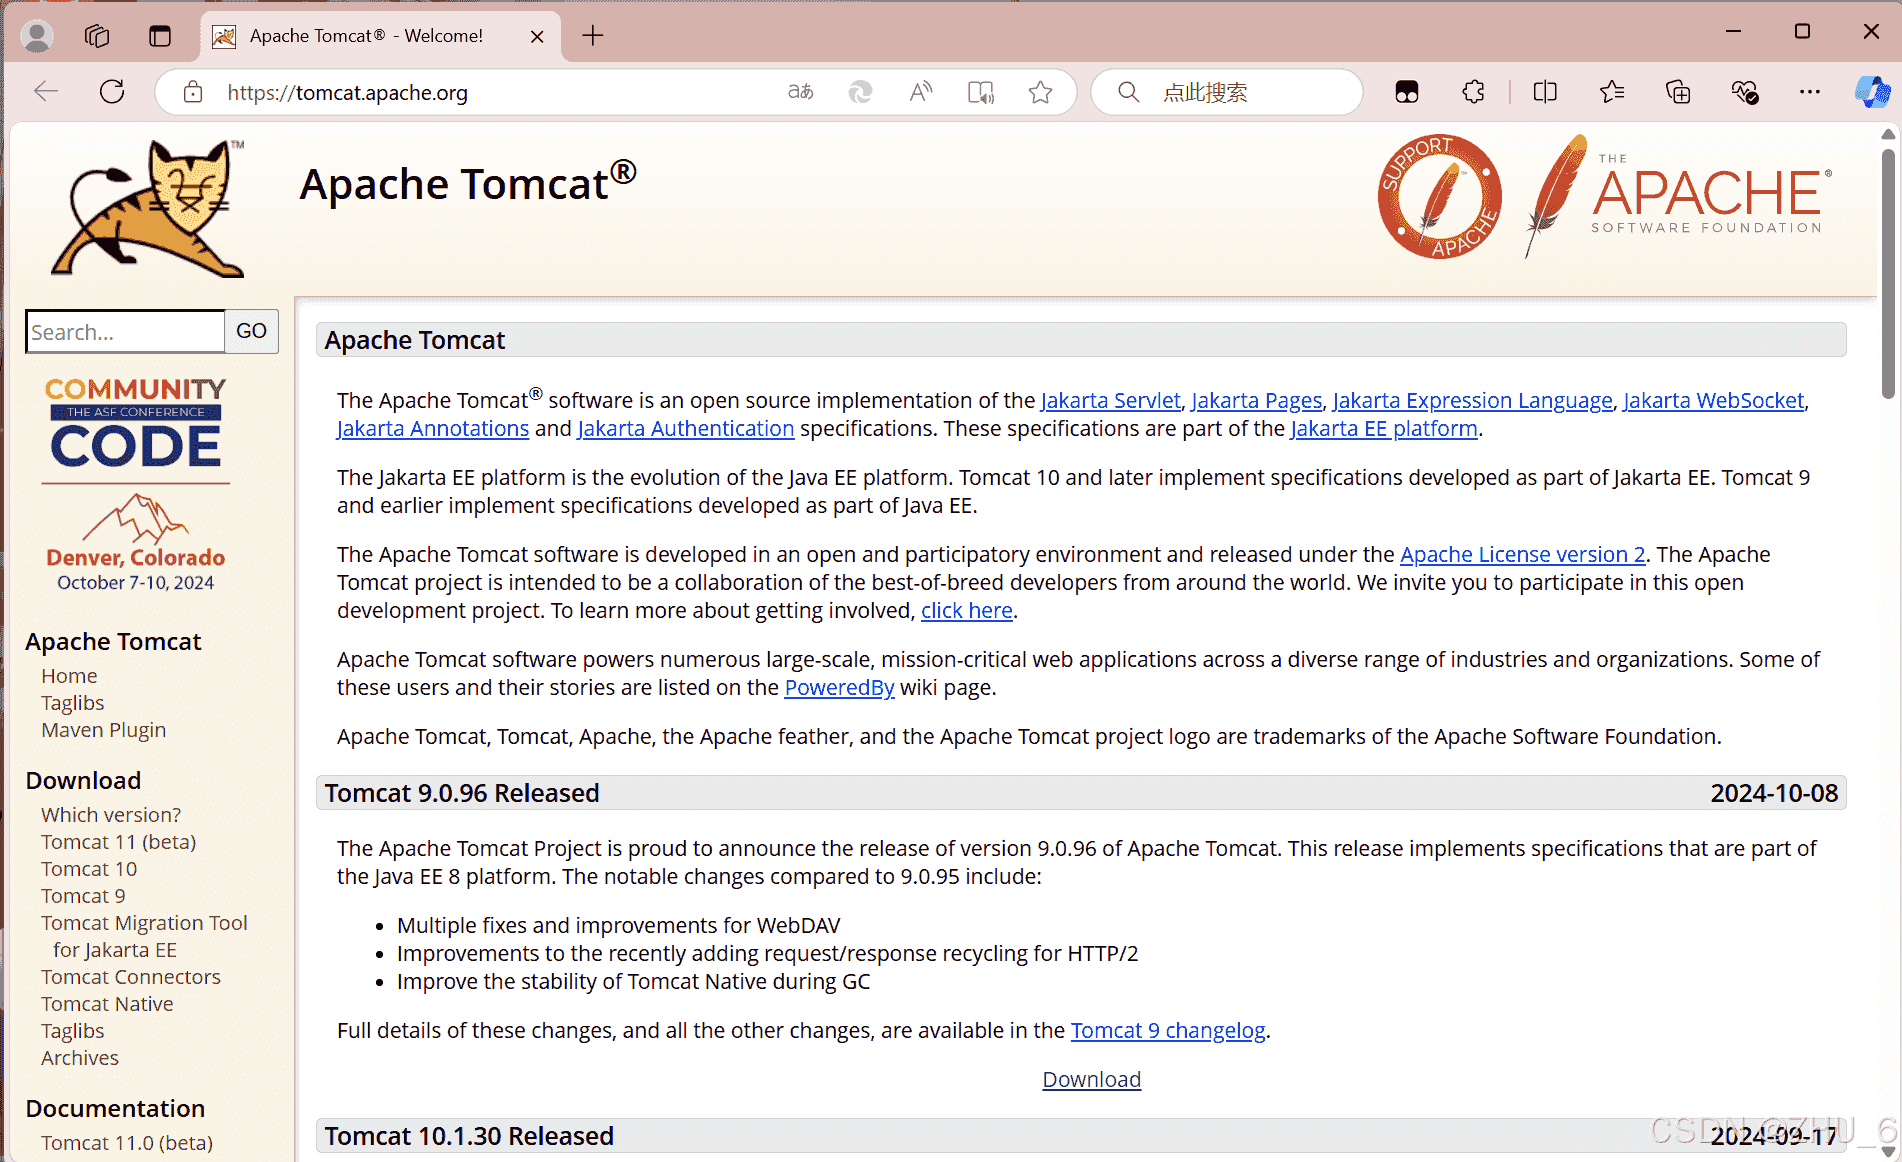Open a new browser tab
1902x1162 pixels.
tap(593, 36)
